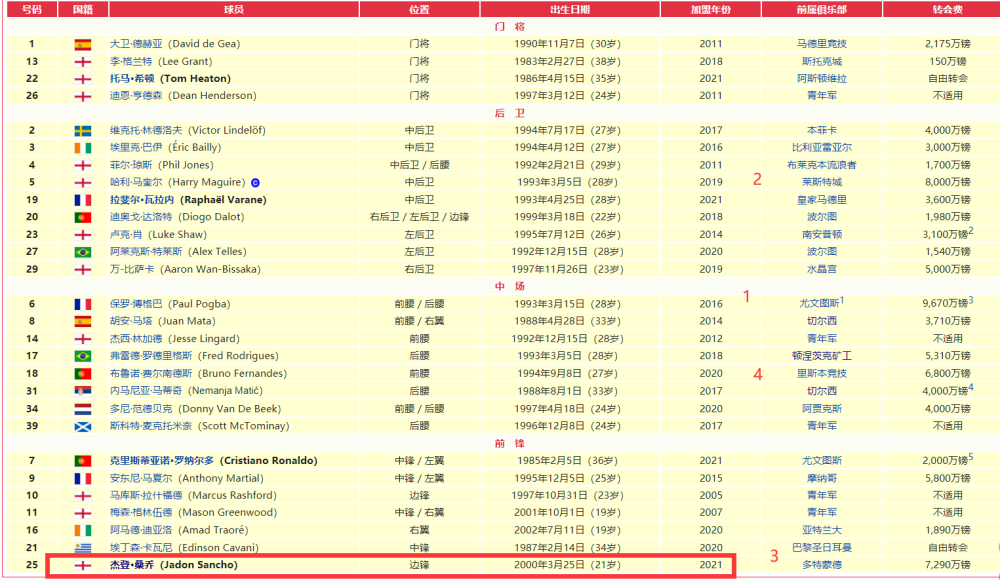Click the Ivory Coast flag beside Éric Bailly

tap(83, 148)
